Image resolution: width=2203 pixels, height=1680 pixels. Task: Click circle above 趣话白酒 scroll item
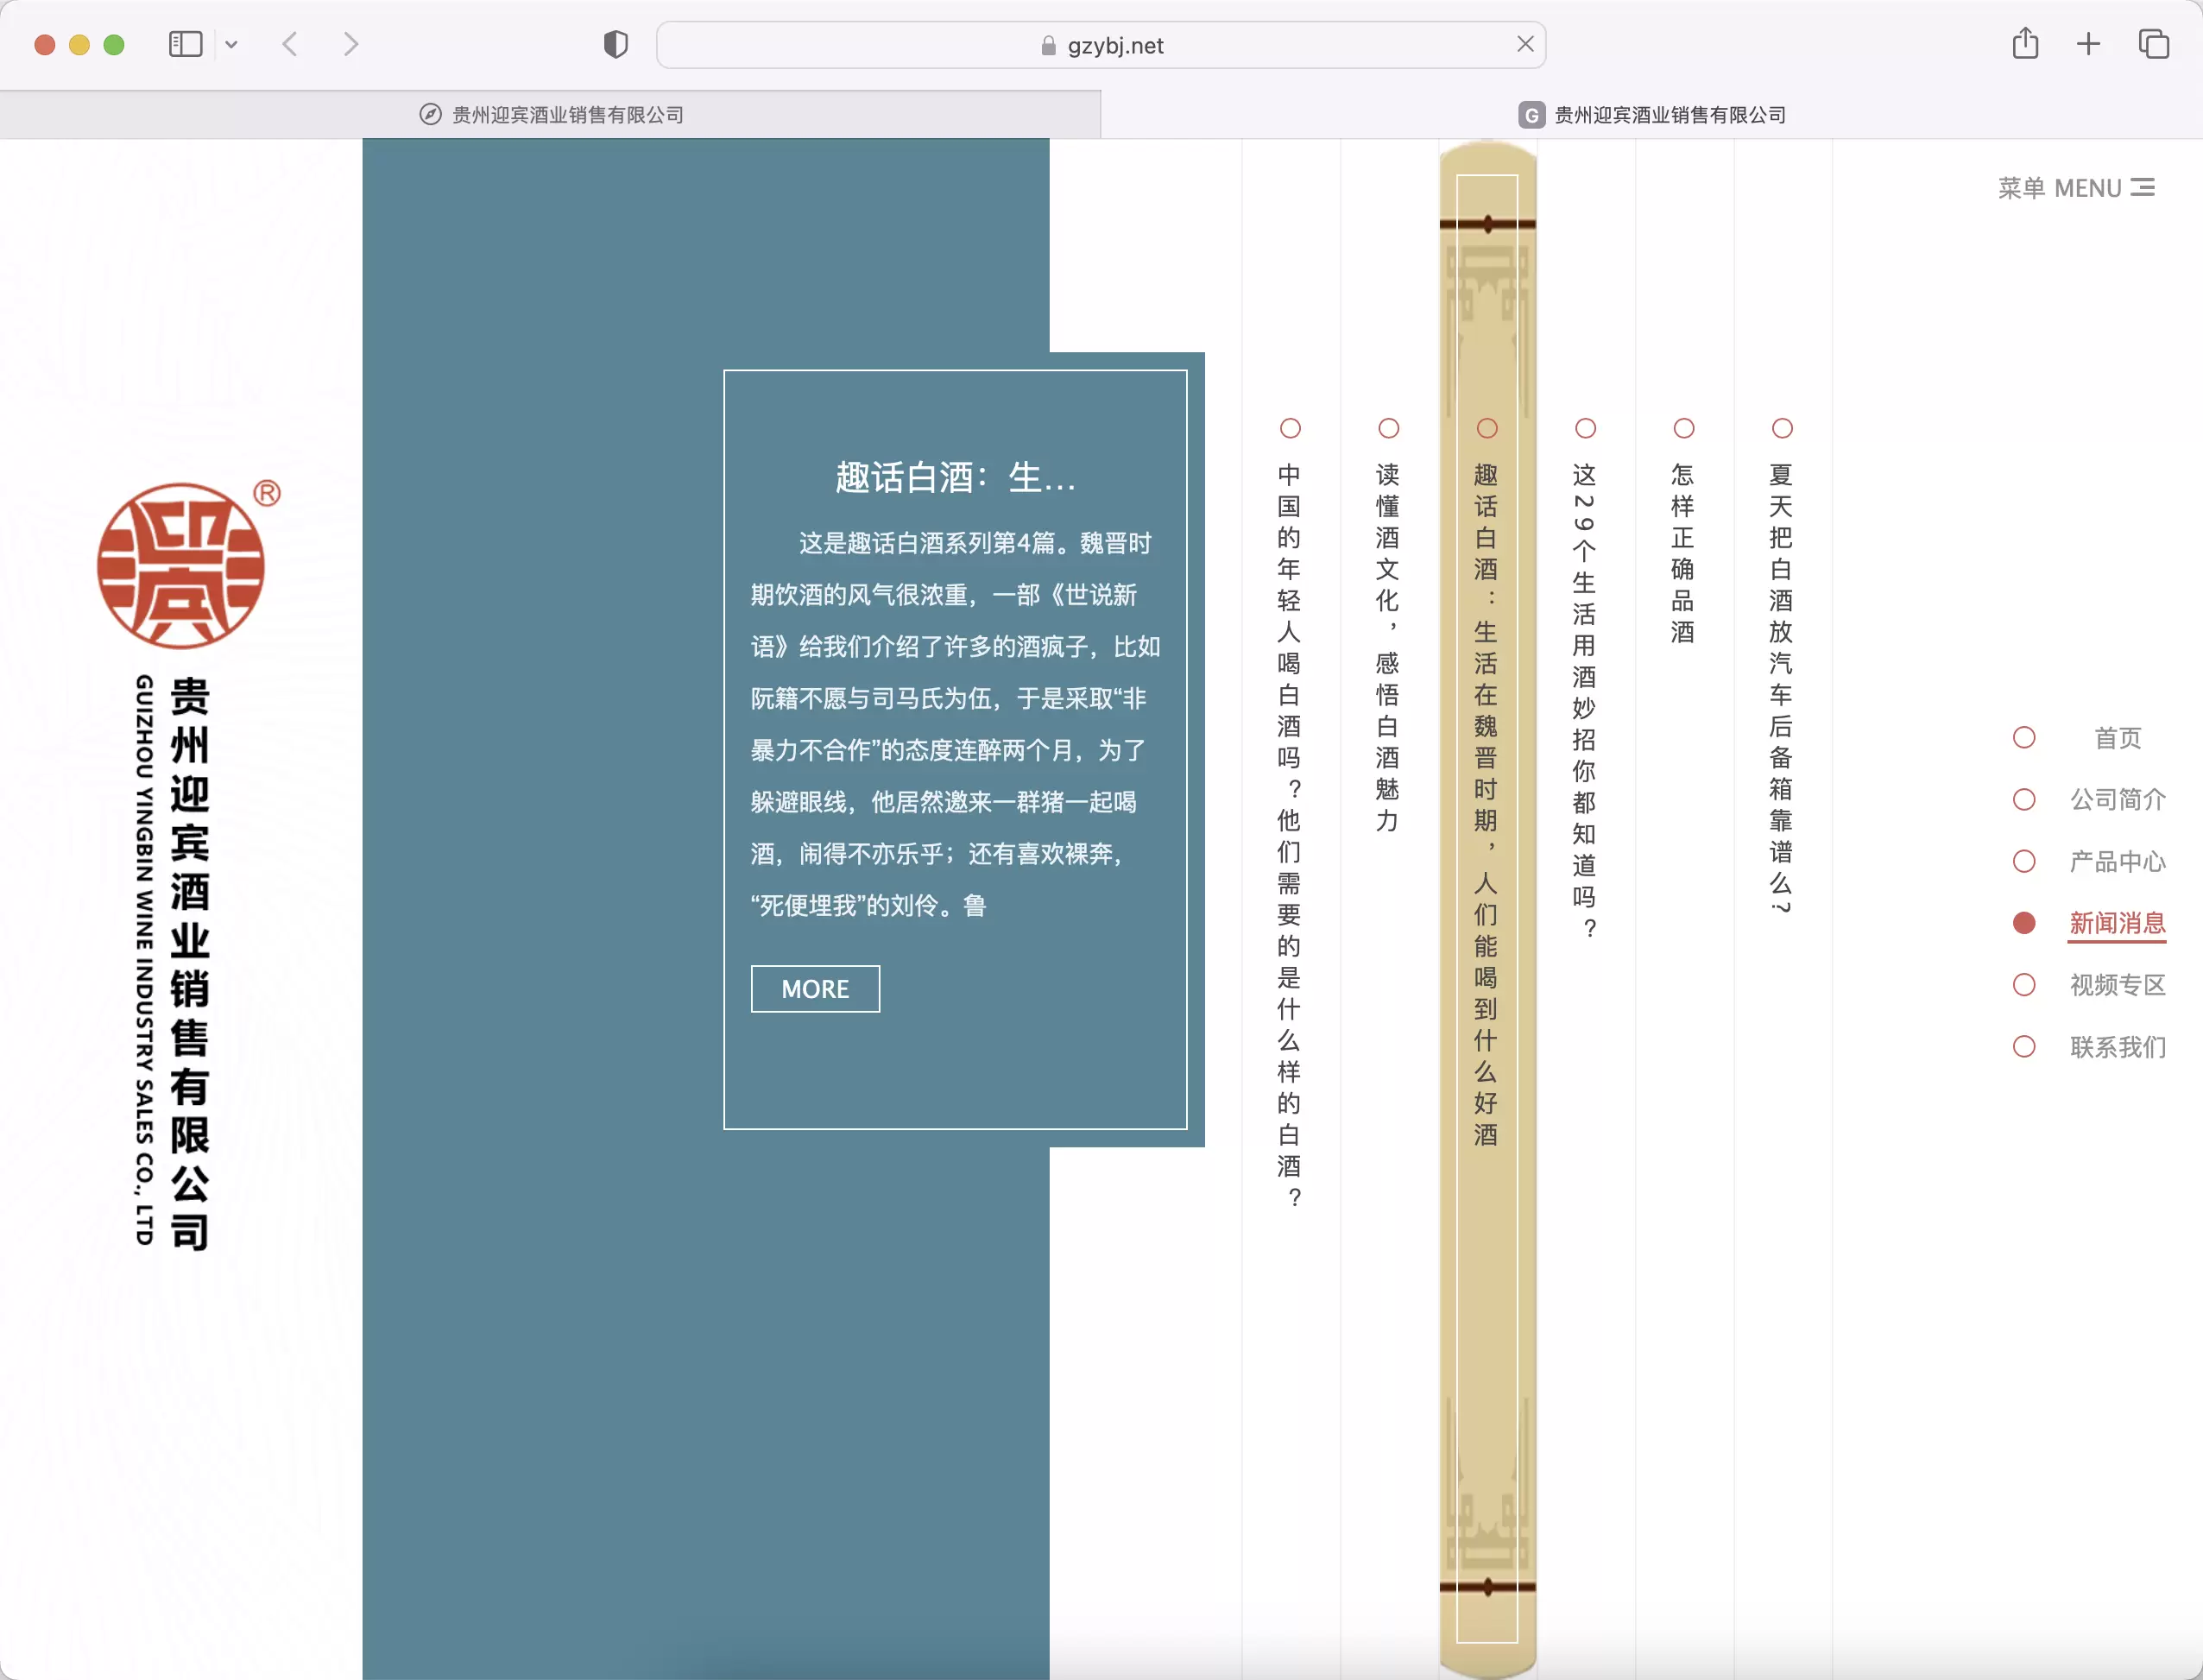pos(1487,428)
